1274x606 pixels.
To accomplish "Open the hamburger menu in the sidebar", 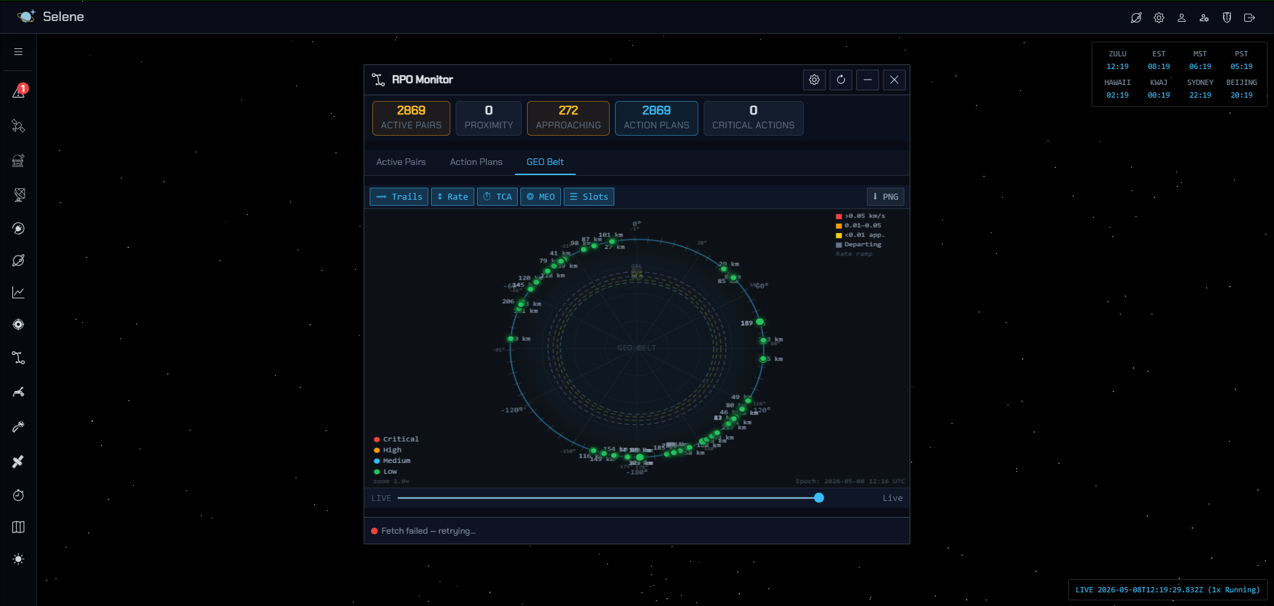I will [18, 52].
